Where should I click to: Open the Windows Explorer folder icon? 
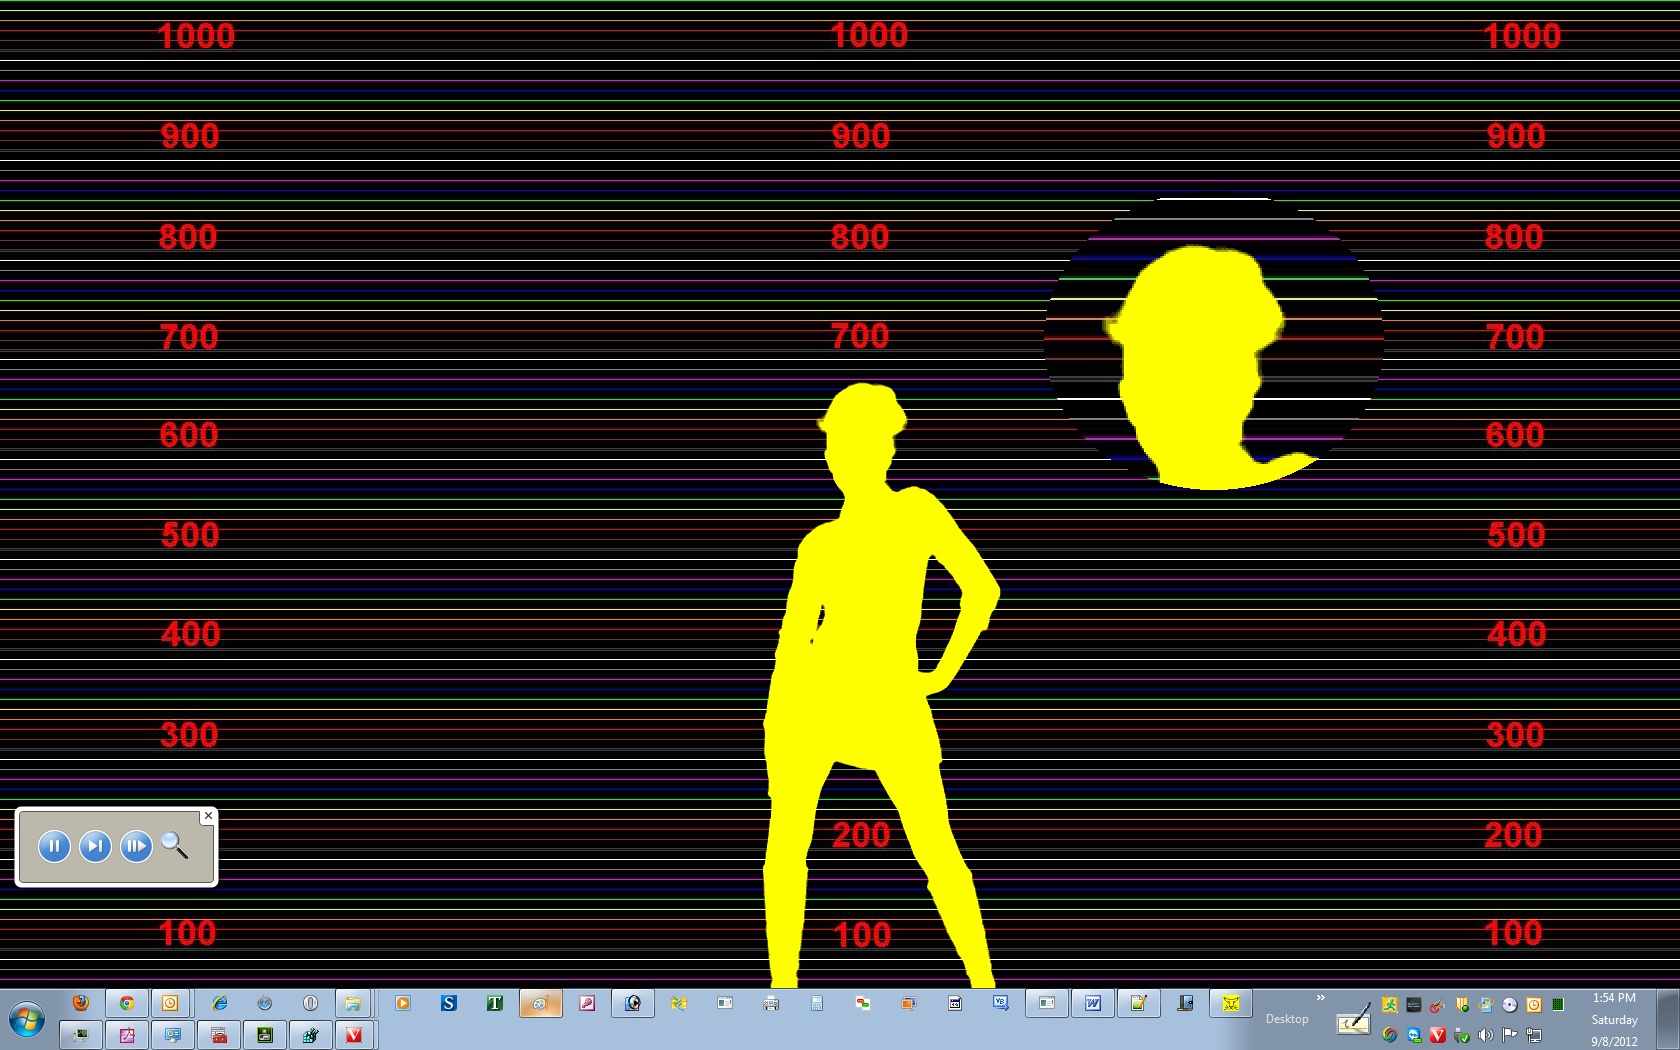(x=352, y=1003)
